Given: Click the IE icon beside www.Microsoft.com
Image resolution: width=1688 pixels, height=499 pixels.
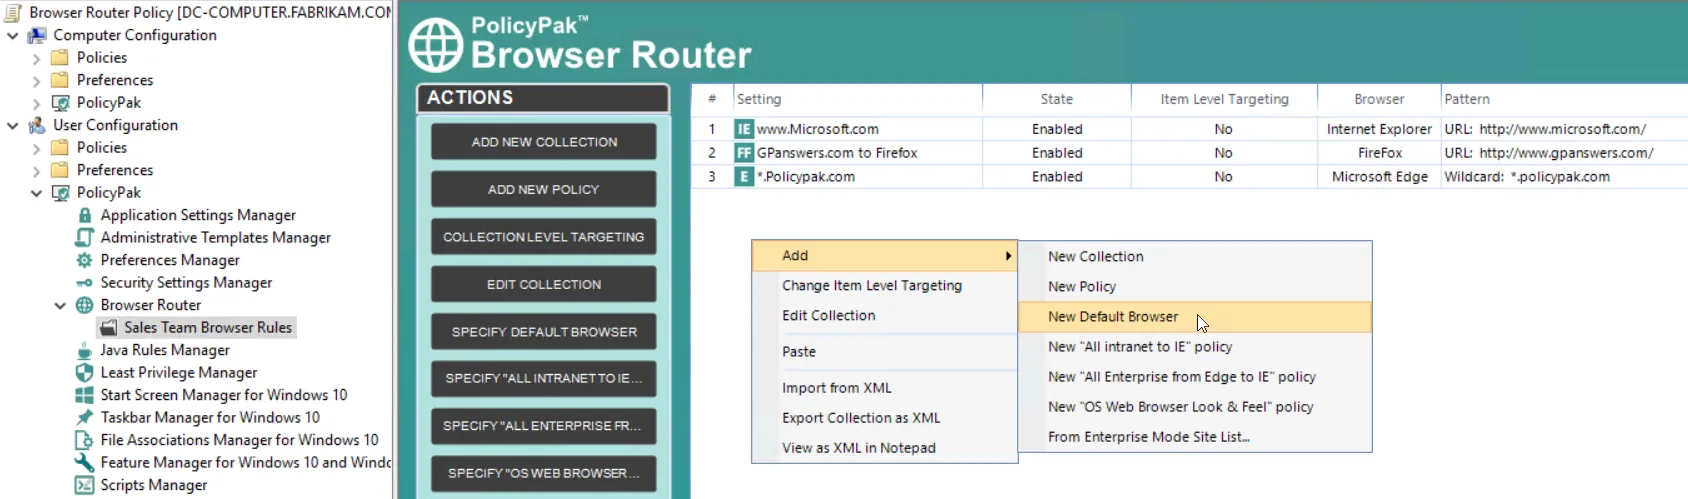Looking at the screenshot, I should coord(744,129).
